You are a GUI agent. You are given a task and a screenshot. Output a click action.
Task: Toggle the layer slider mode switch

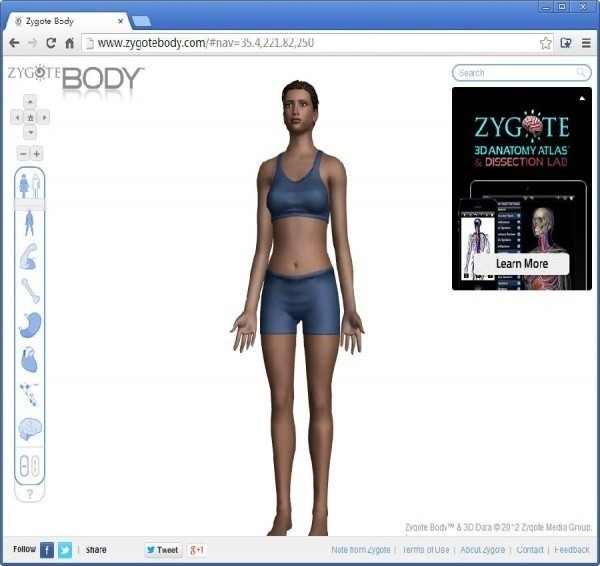click(29, 466)
